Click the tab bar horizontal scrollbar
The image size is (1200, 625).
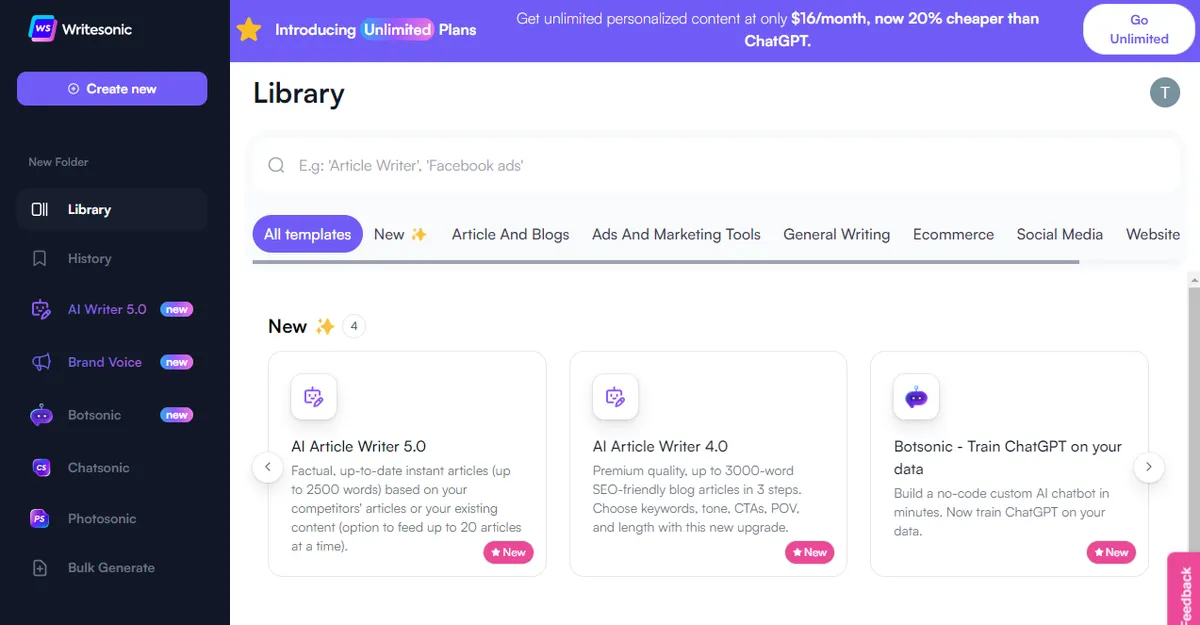[666, 262]
